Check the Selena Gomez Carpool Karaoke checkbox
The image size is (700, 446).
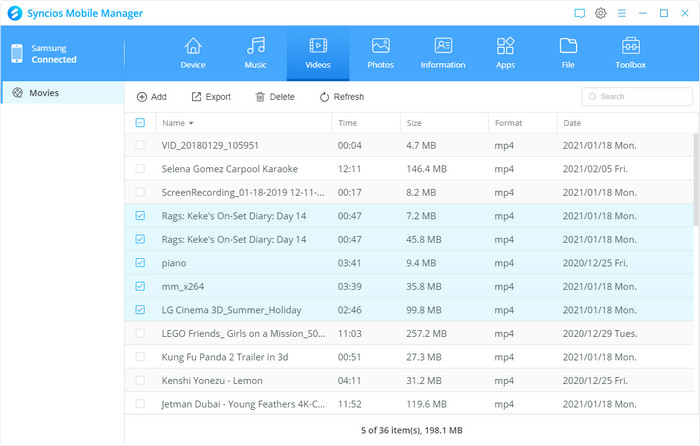click(x=140, y=169)
